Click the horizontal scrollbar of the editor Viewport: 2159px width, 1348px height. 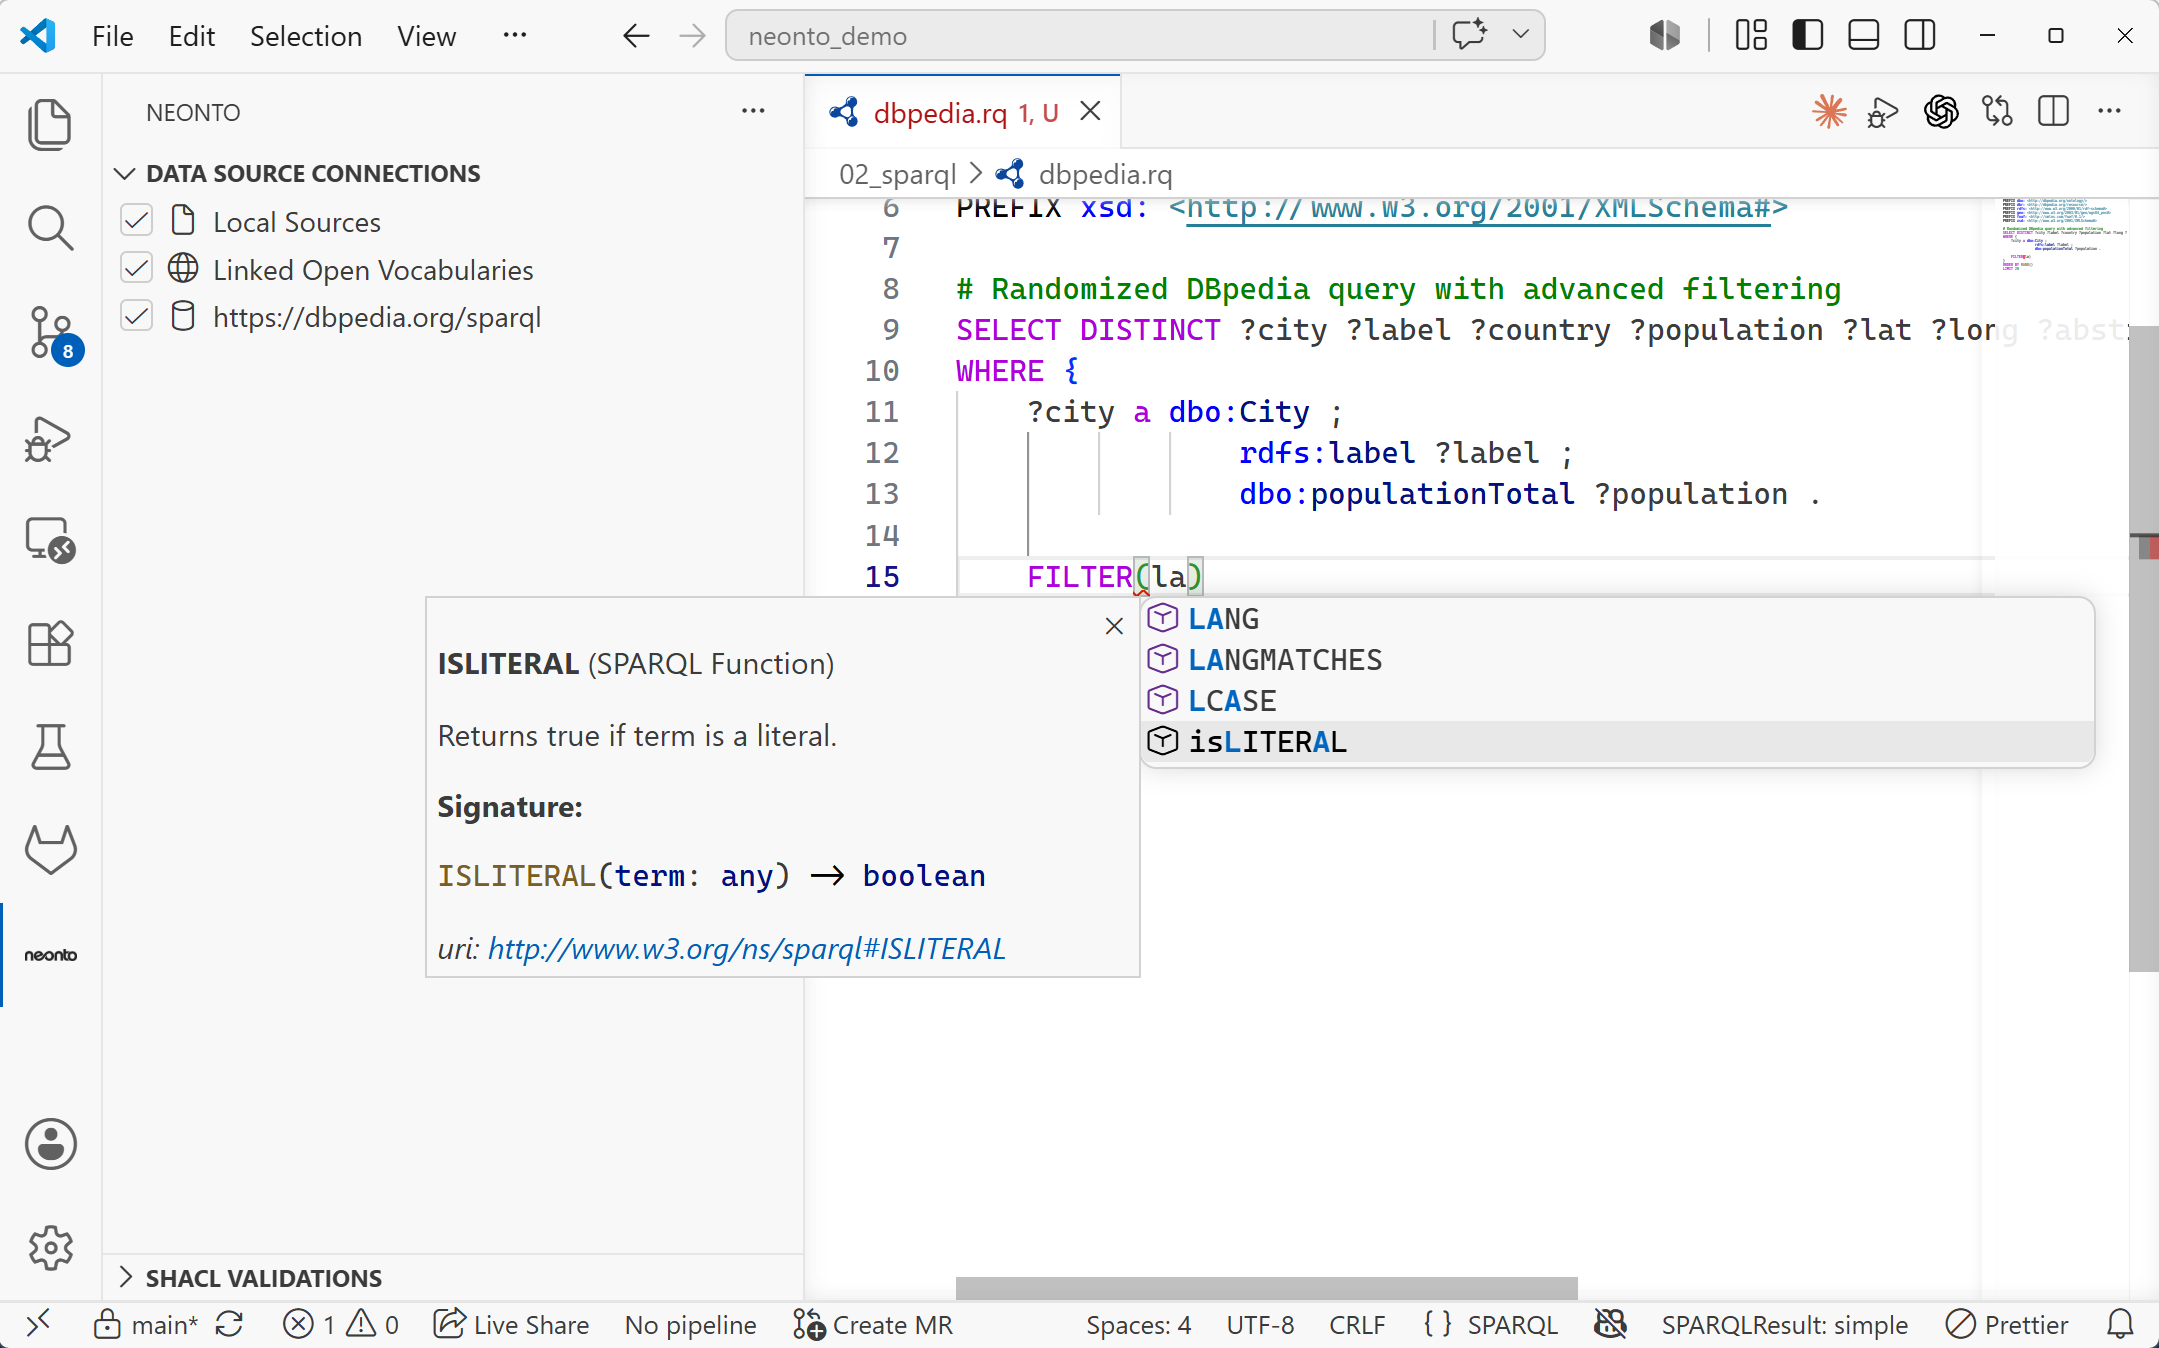pos(1266,1288)
